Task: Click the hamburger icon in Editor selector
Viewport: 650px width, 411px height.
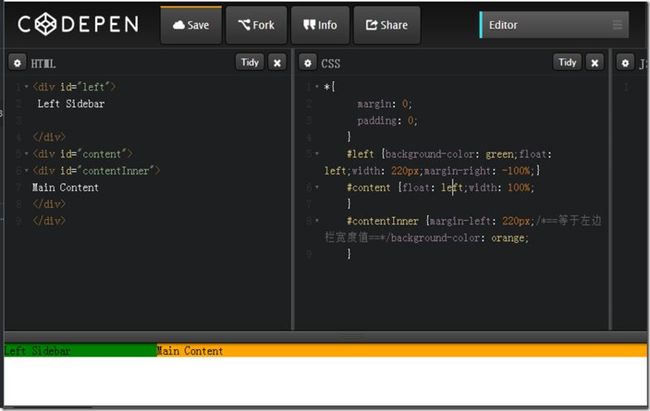Action: pyautogui.click(x=617, y=25)
